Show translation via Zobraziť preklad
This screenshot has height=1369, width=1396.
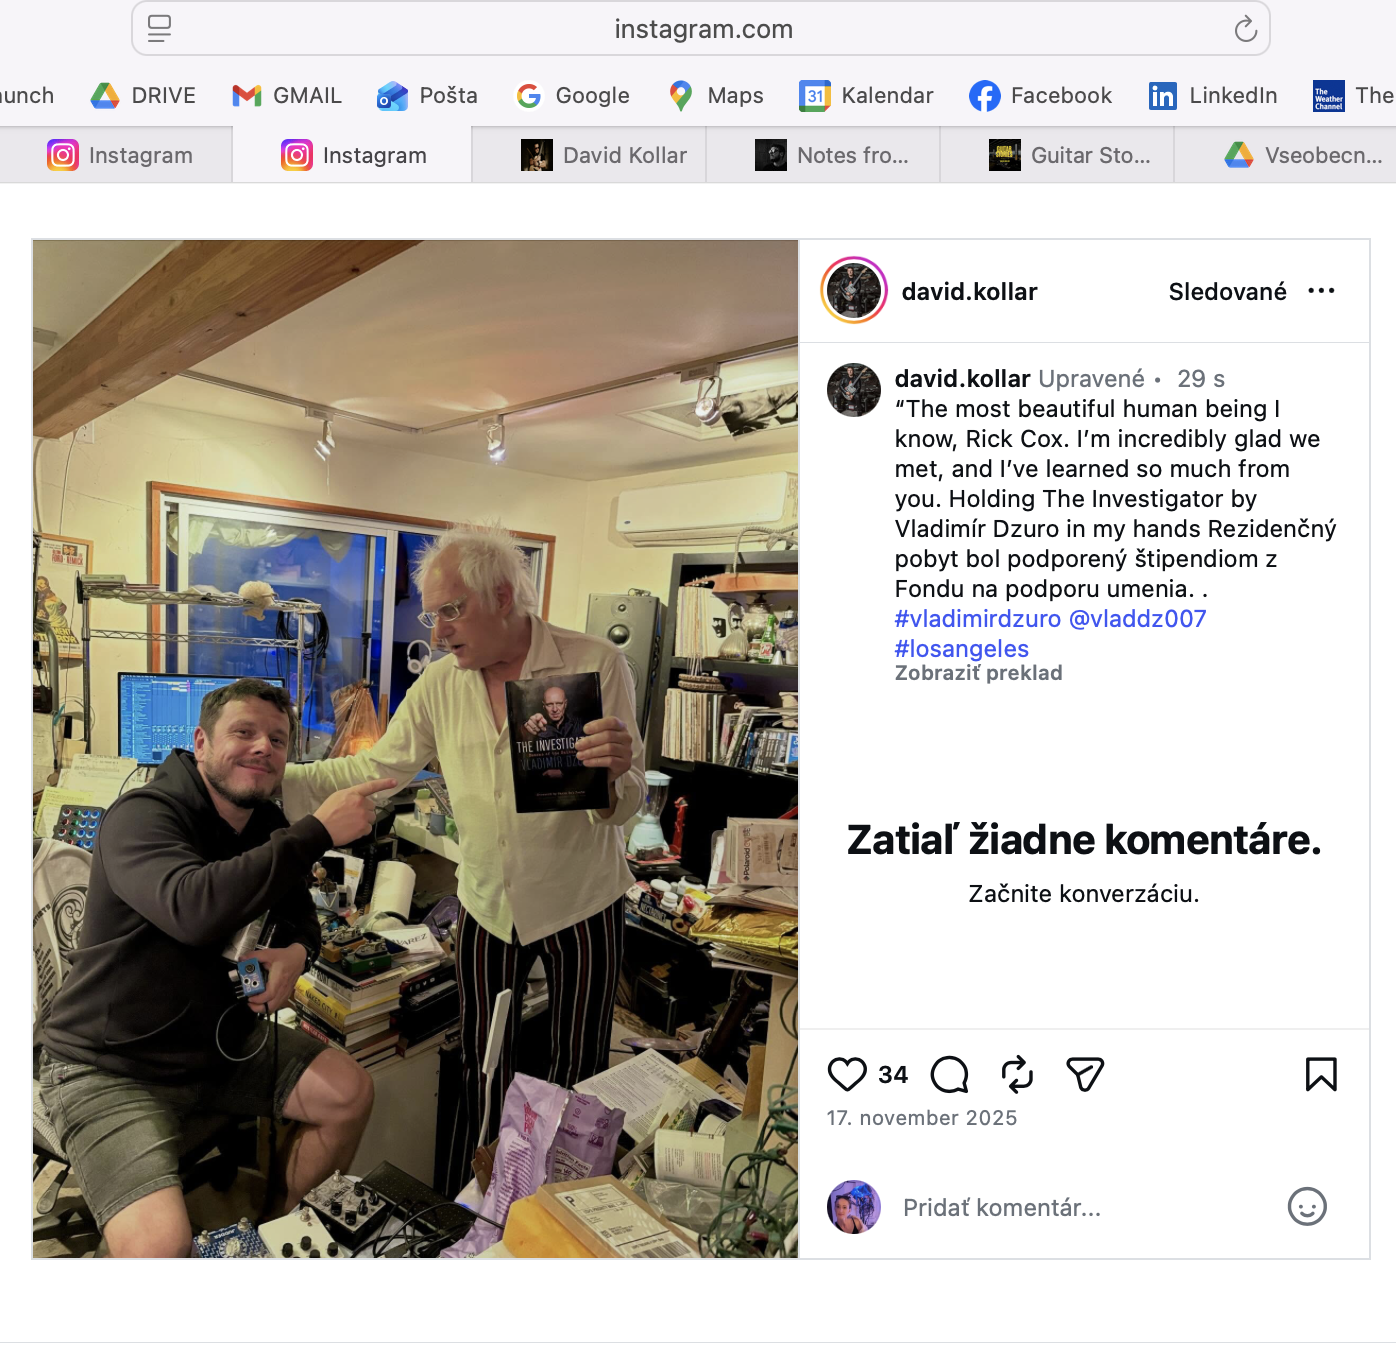[x=978, y=673]
